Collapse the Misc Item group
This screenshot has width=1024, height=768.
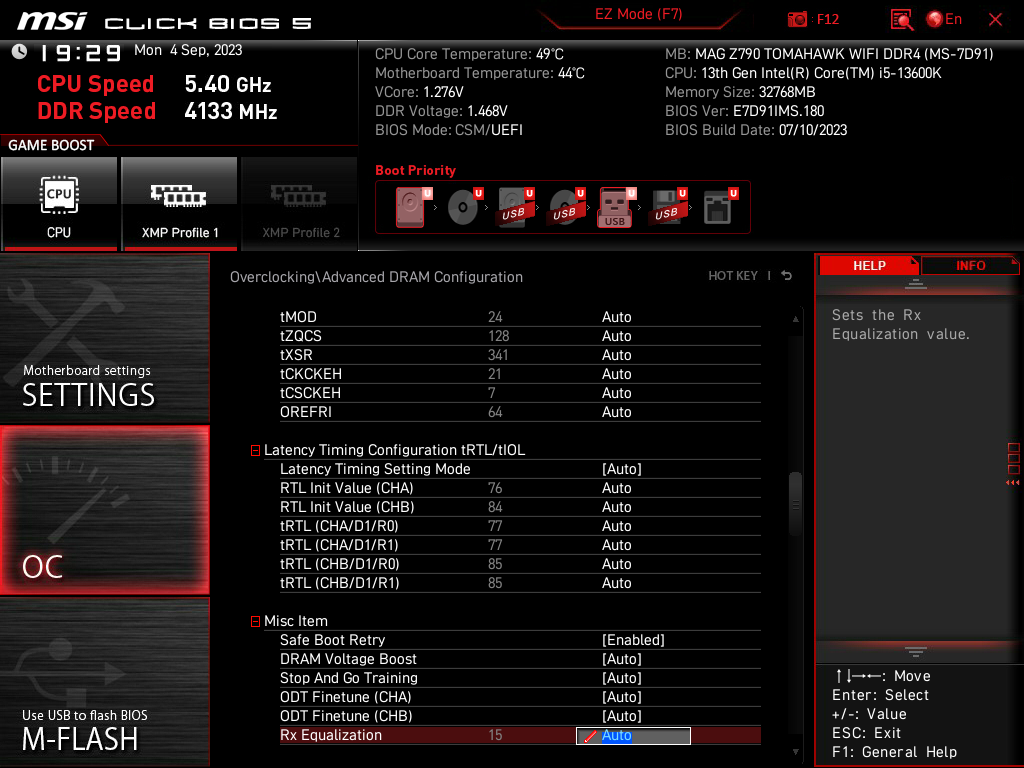pyautogui.click(x=255, y=621)
